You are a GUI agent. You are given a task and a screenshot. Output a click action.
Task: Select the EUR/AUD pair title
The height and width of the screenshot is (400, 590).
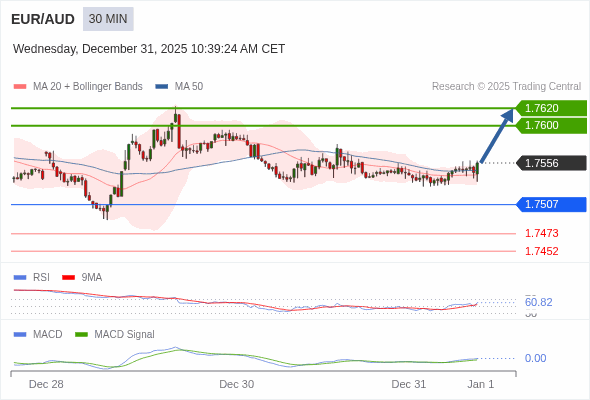(43, 19)
